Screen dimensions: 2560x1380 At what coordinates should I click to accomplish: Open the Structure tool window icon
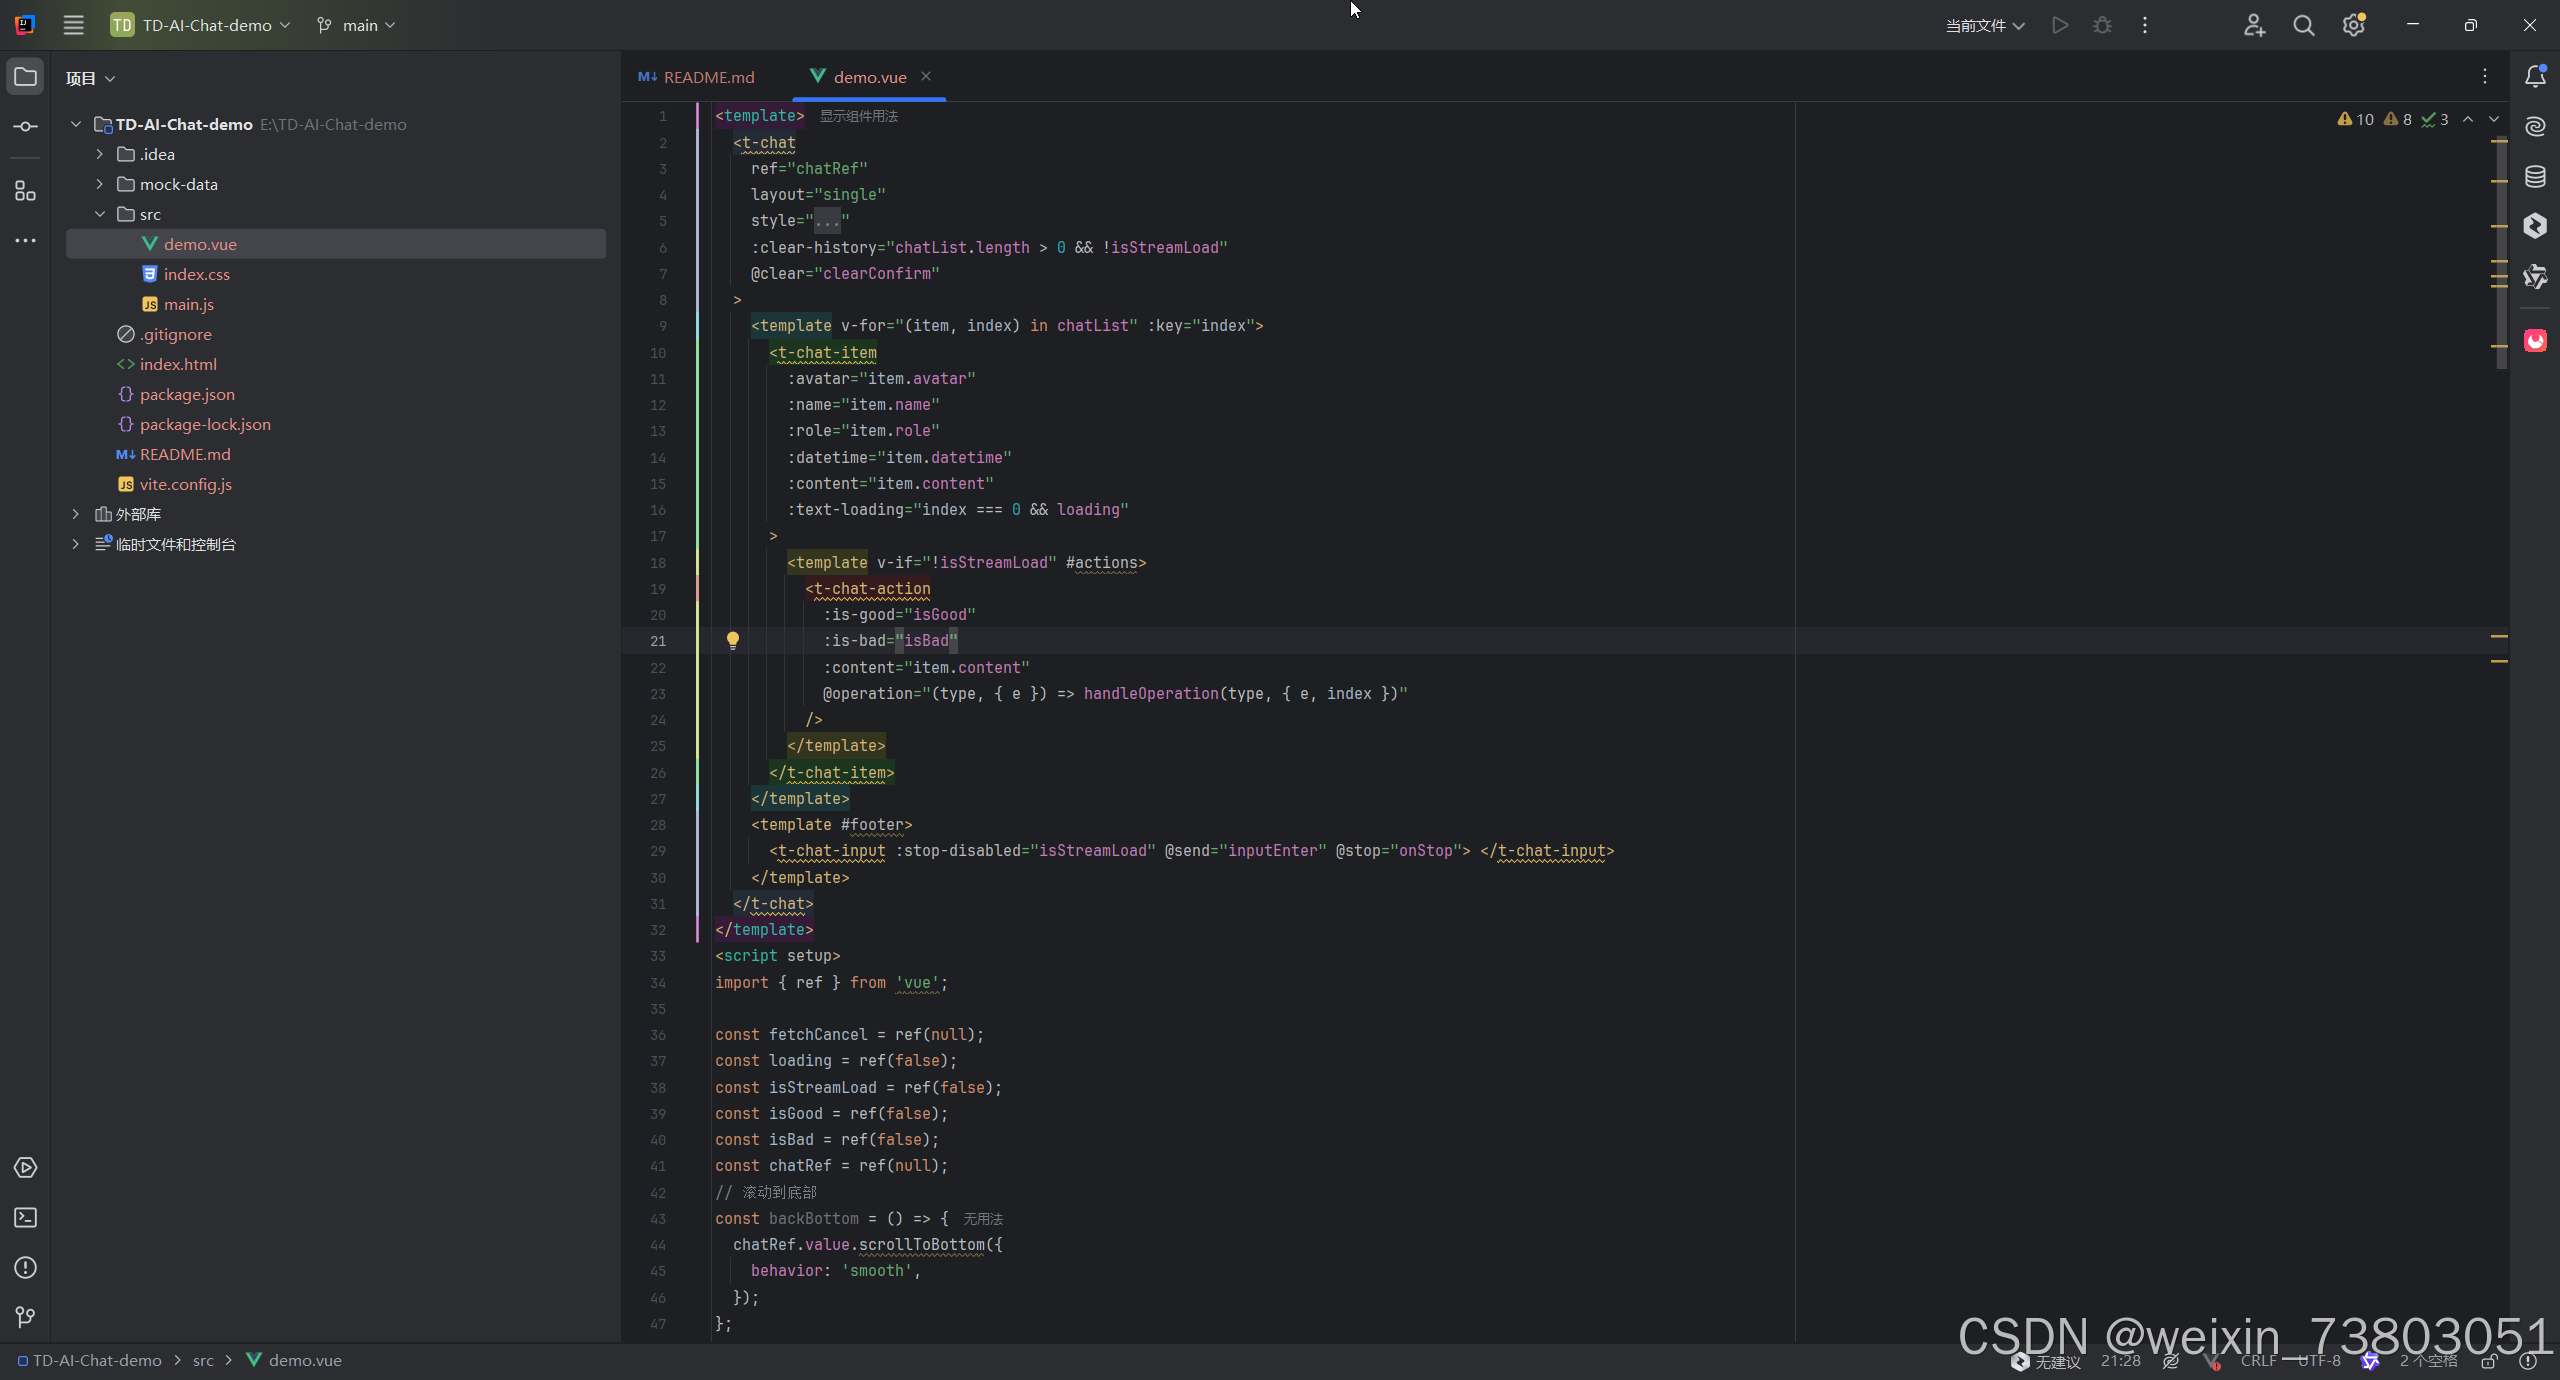[26, 191]
